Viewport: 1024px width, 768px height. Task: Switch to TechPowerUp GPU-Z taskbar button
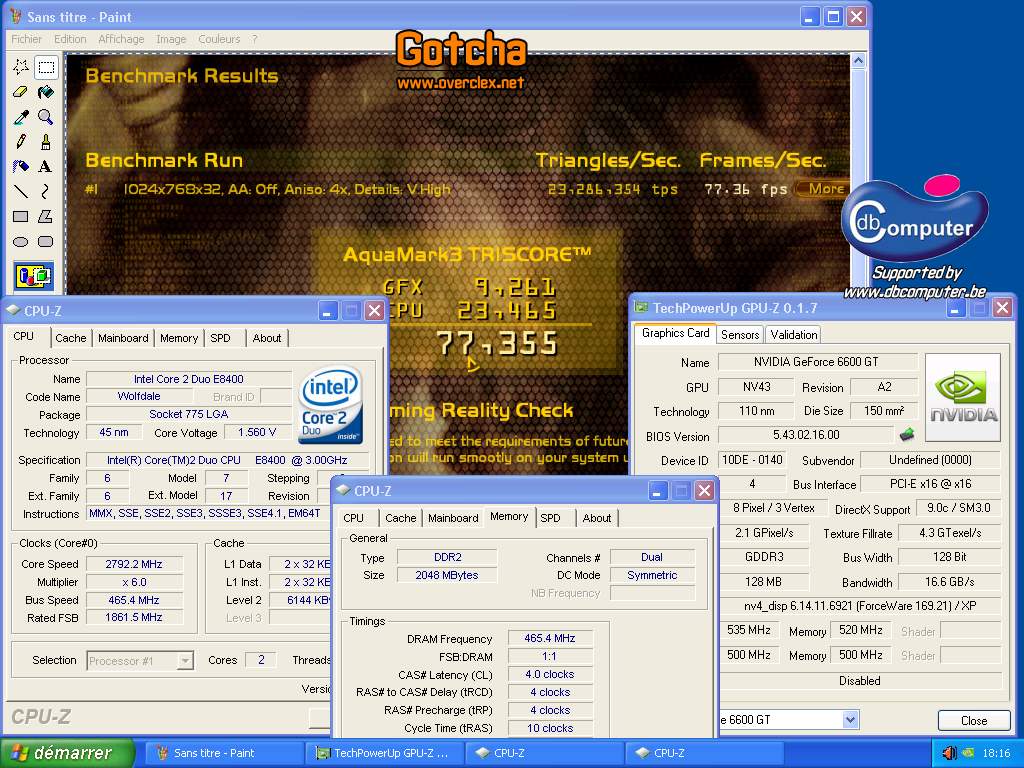click(x=385, y=753)
